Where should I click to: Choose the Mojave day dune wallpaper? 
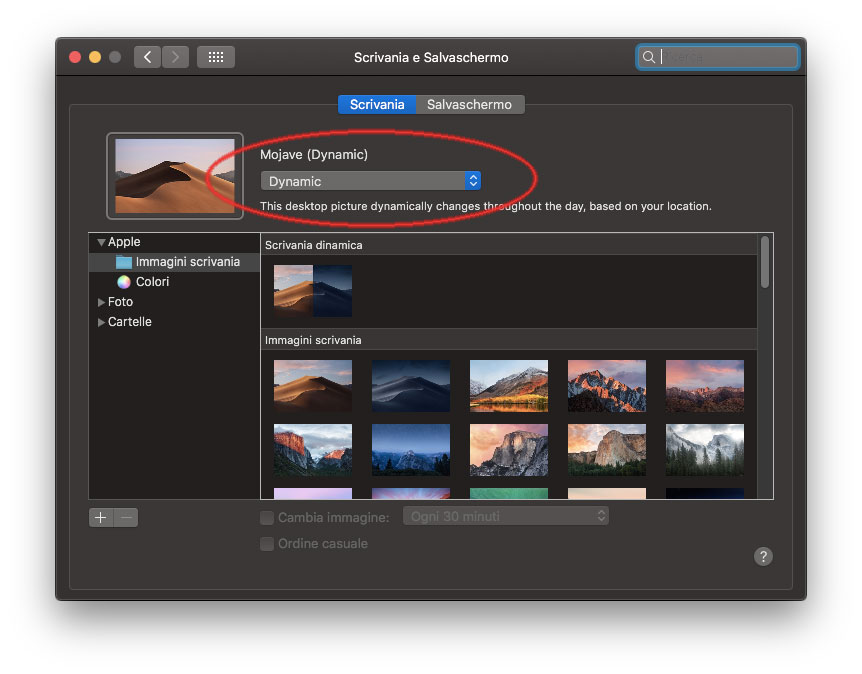click(x=313, y=386)
